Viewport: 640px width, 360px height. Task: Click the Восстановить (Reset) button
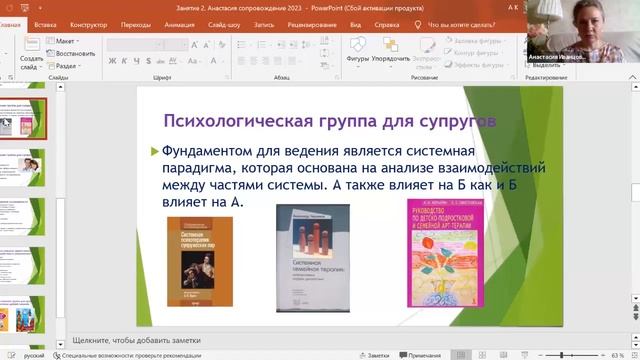71,53
